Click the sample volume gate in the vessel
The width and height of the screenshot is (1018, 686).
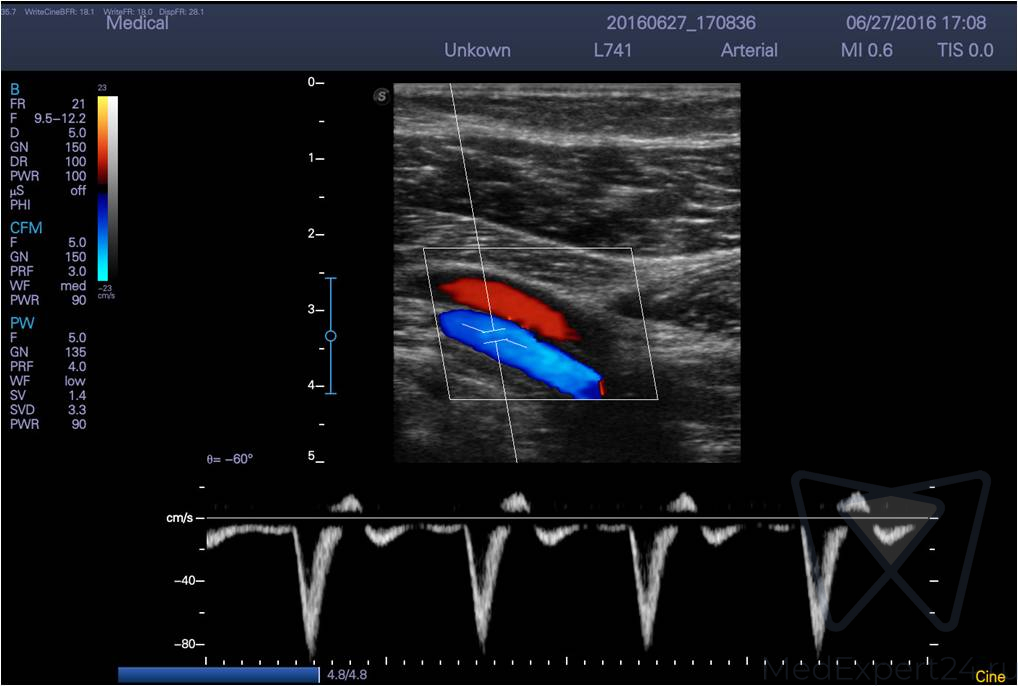(x=494, y=335)
